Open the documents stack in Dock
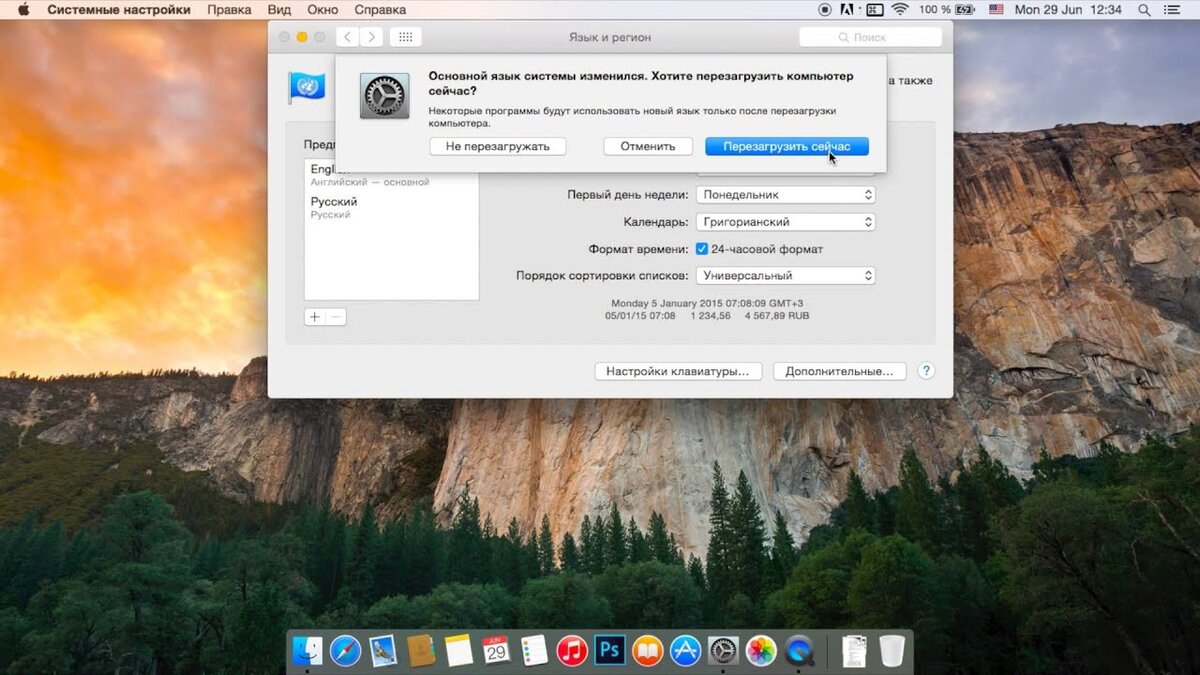Viewport: 1200px width, 675px height. (854, 651)
